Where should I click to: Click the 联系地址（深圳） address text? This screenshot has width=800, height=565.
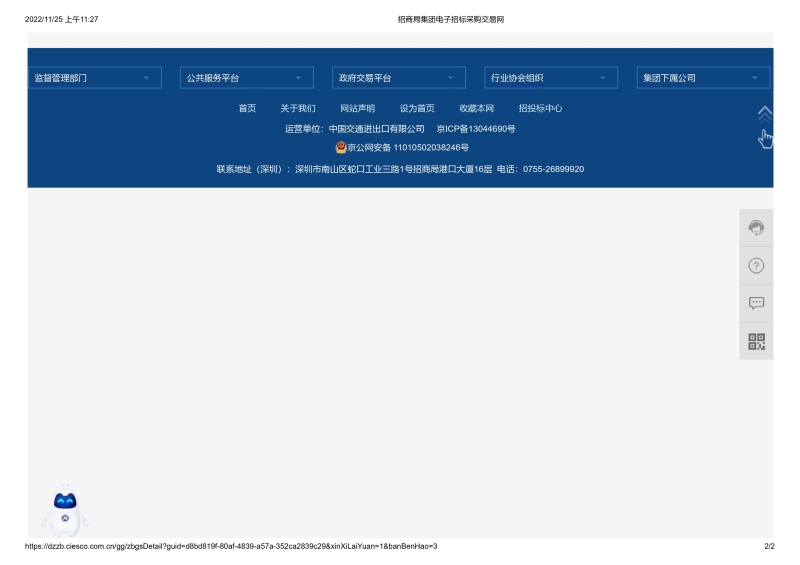(x=355, y=169)
